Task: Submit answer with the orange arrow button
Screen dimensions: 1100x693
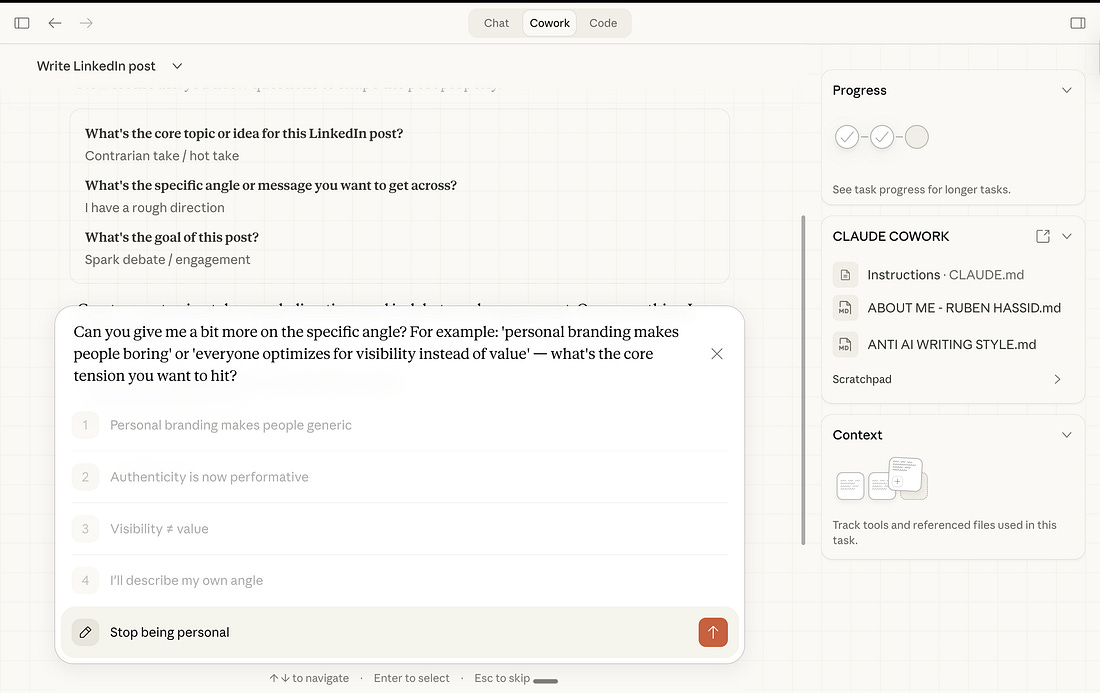Action: point(713,632)
